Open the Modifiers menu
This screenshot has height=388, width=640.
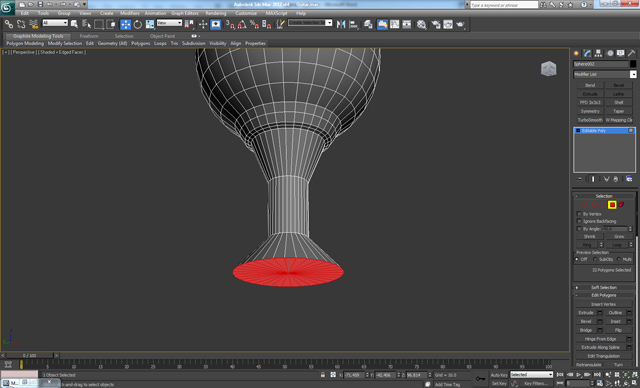click(x=130, y=13)
